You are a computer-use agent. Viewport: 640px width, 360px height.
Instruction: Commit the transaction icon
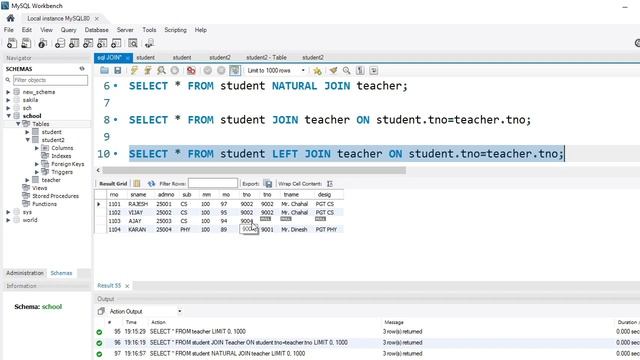point(208,71)
